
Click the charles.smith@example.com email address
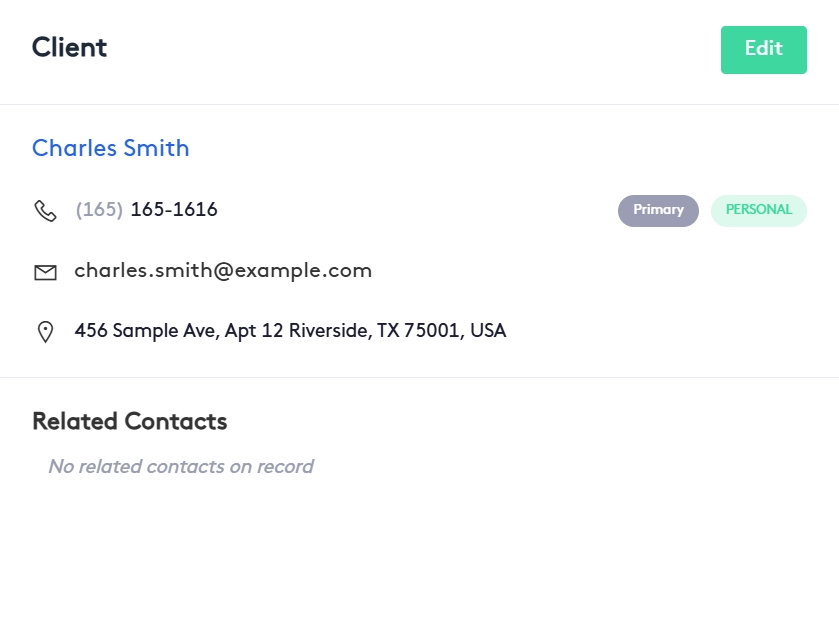point(223,271)
